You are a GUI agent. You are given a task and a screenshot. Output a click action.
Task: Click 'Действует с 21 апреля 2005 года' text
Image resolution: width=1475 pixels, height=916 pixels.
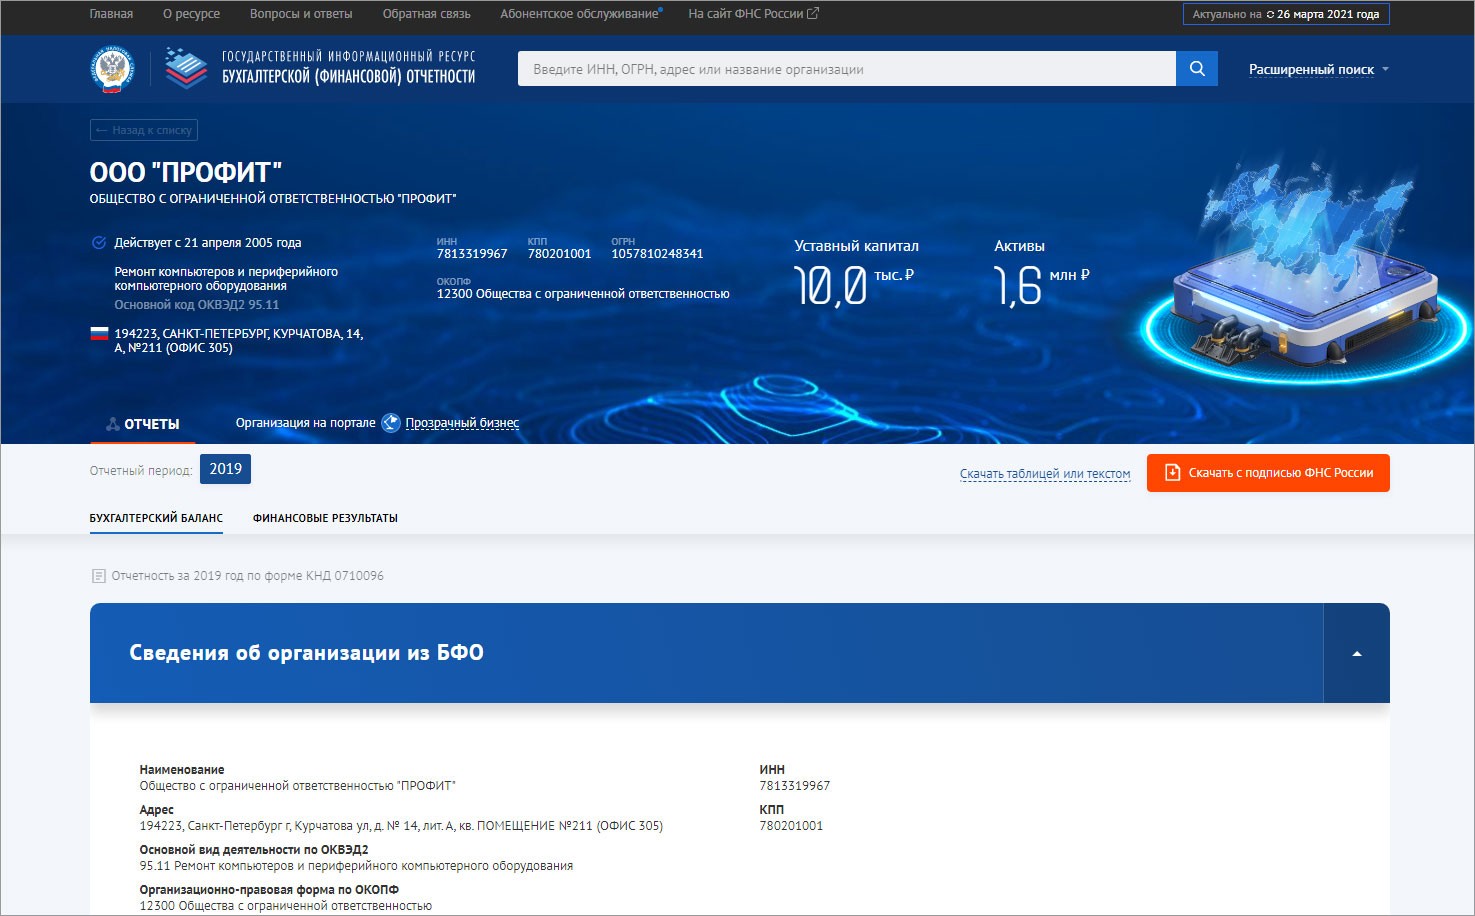(x=208, y=243)
